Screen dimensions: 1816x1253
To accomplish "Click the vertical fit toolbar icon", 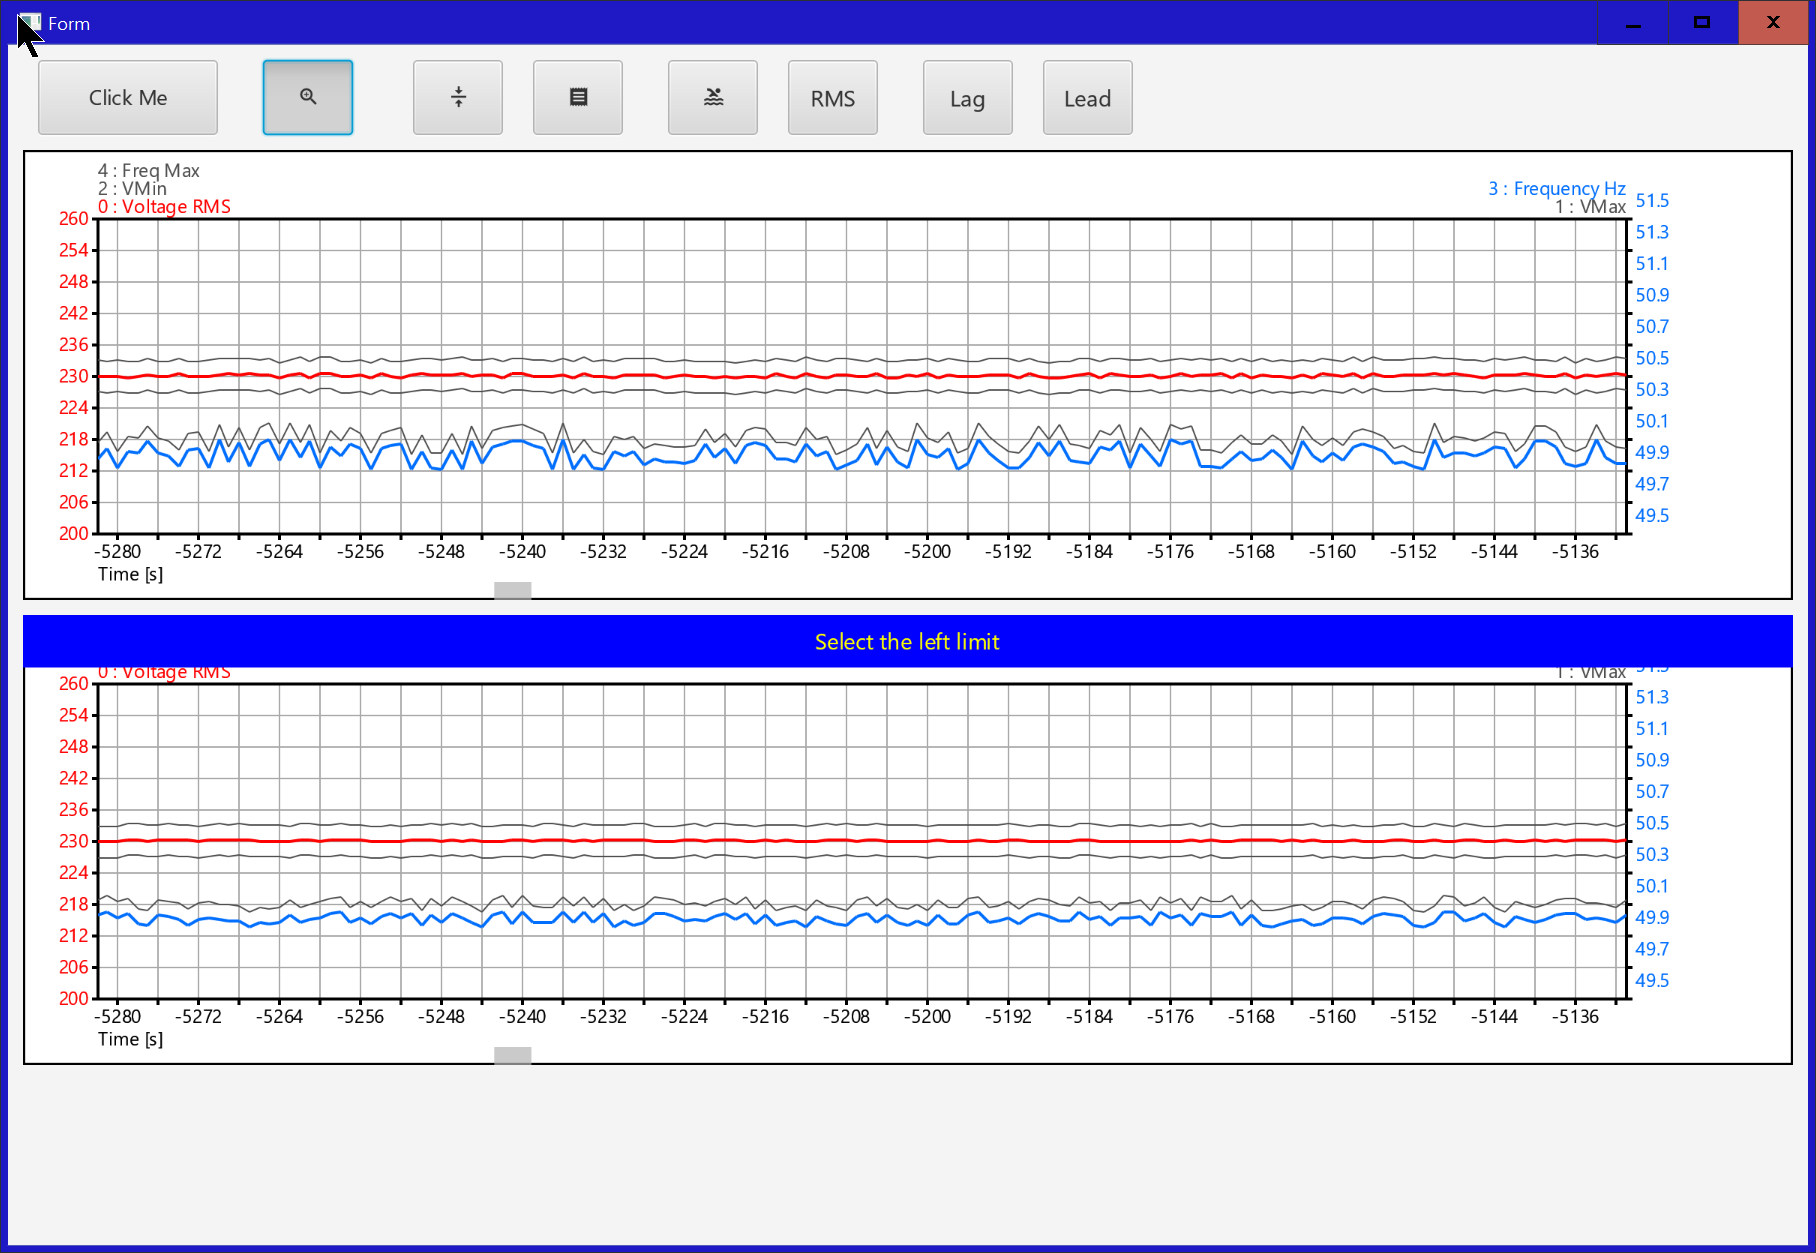I will pyautogui.click(x=457, y=97).
